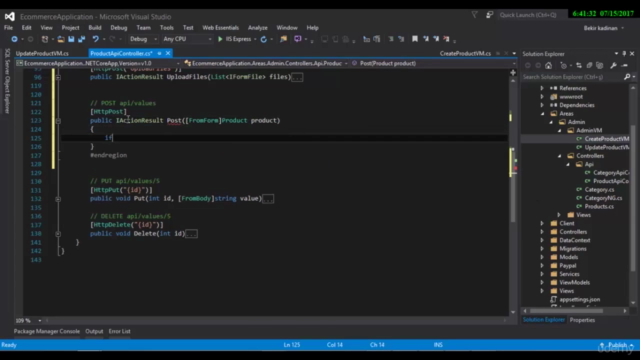This screenshot has width=640, height=360.
Task: Expand the Put method outline toggle
Action: (58, 199)
